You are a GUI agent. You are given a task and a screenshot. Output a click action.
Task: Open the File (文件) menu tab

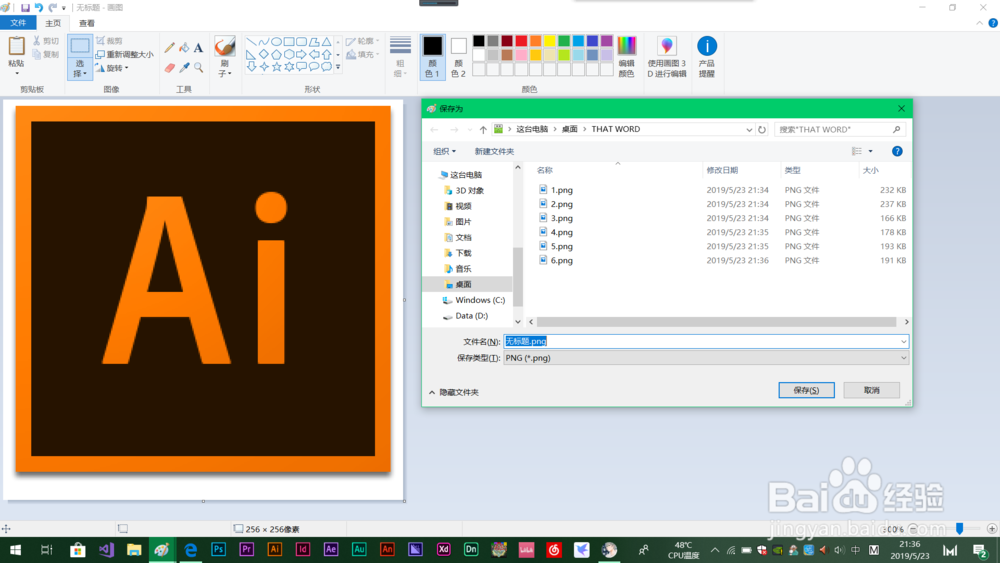[18, 23]
